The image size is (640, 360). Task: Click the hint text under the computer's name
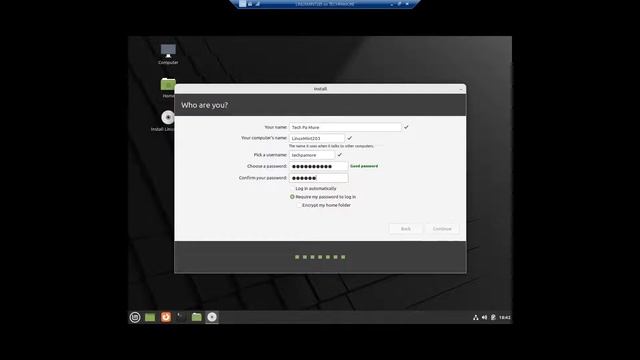pos(331,146)
